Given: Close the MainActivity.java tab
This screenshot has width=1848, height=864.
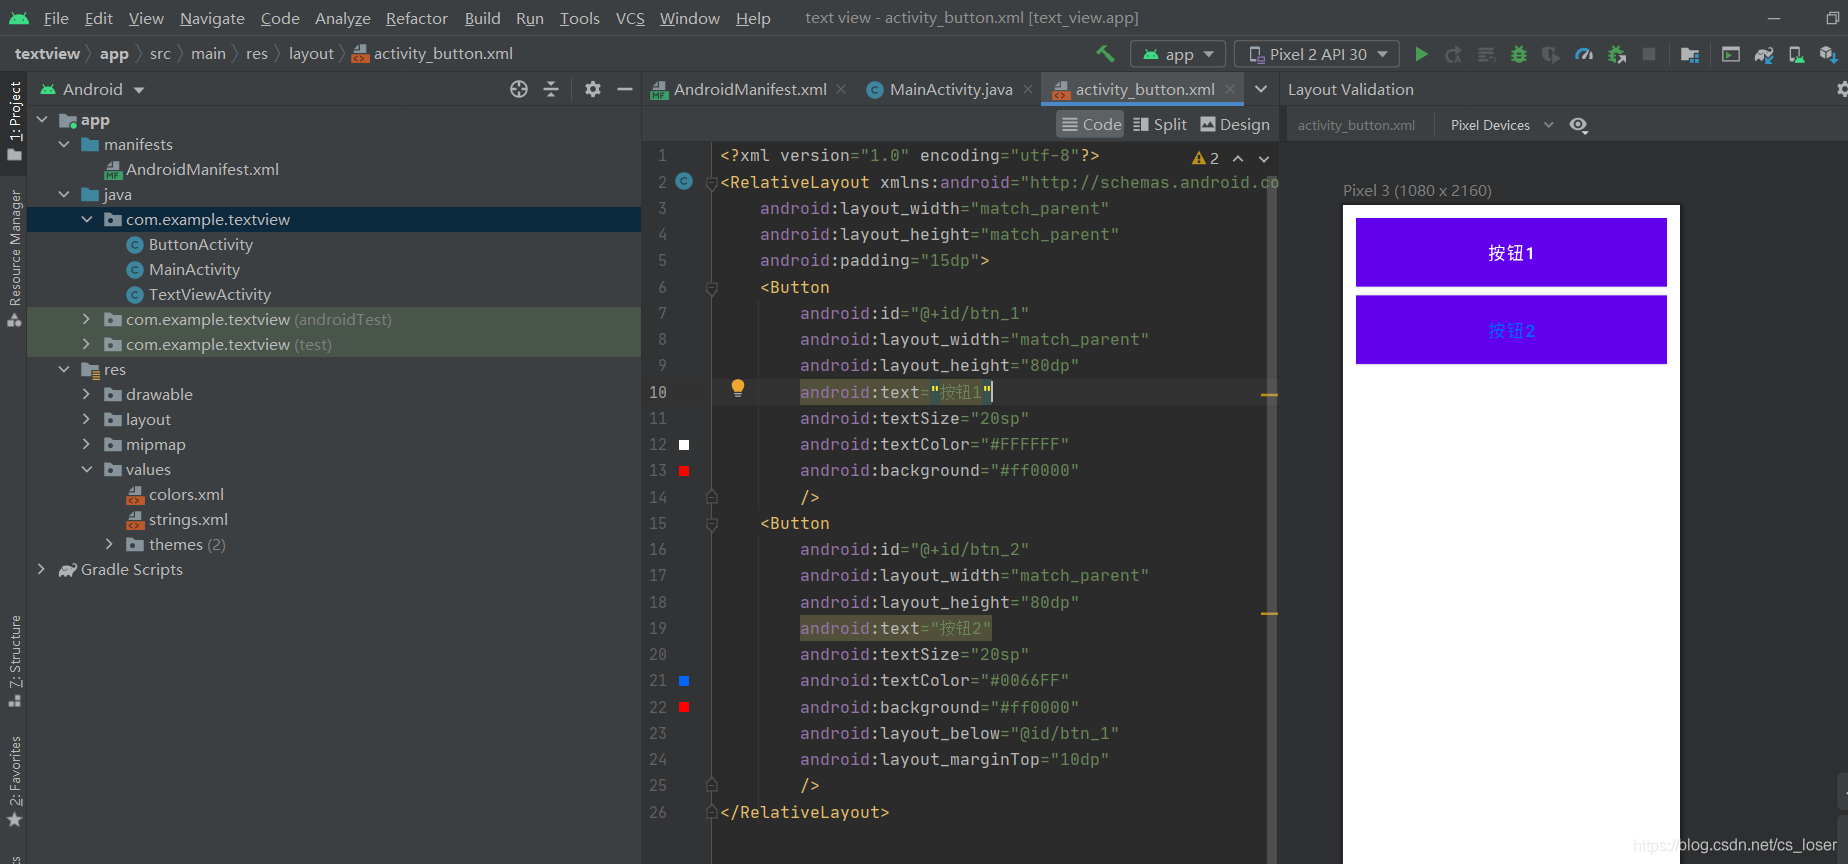Looking at the screenshot, I should pyautogui.click(x=1027, y=89).
